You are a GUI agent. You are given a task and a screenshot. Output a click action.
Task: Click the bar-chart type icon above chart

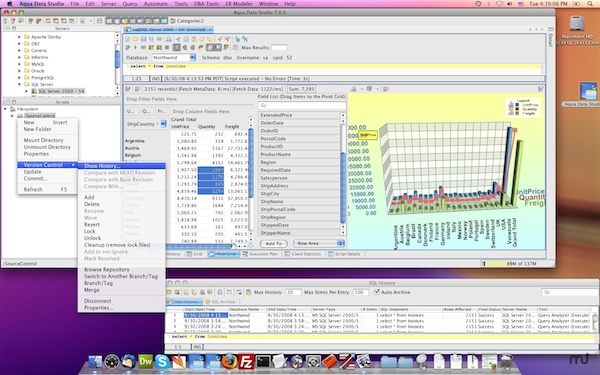click(354, 89)
